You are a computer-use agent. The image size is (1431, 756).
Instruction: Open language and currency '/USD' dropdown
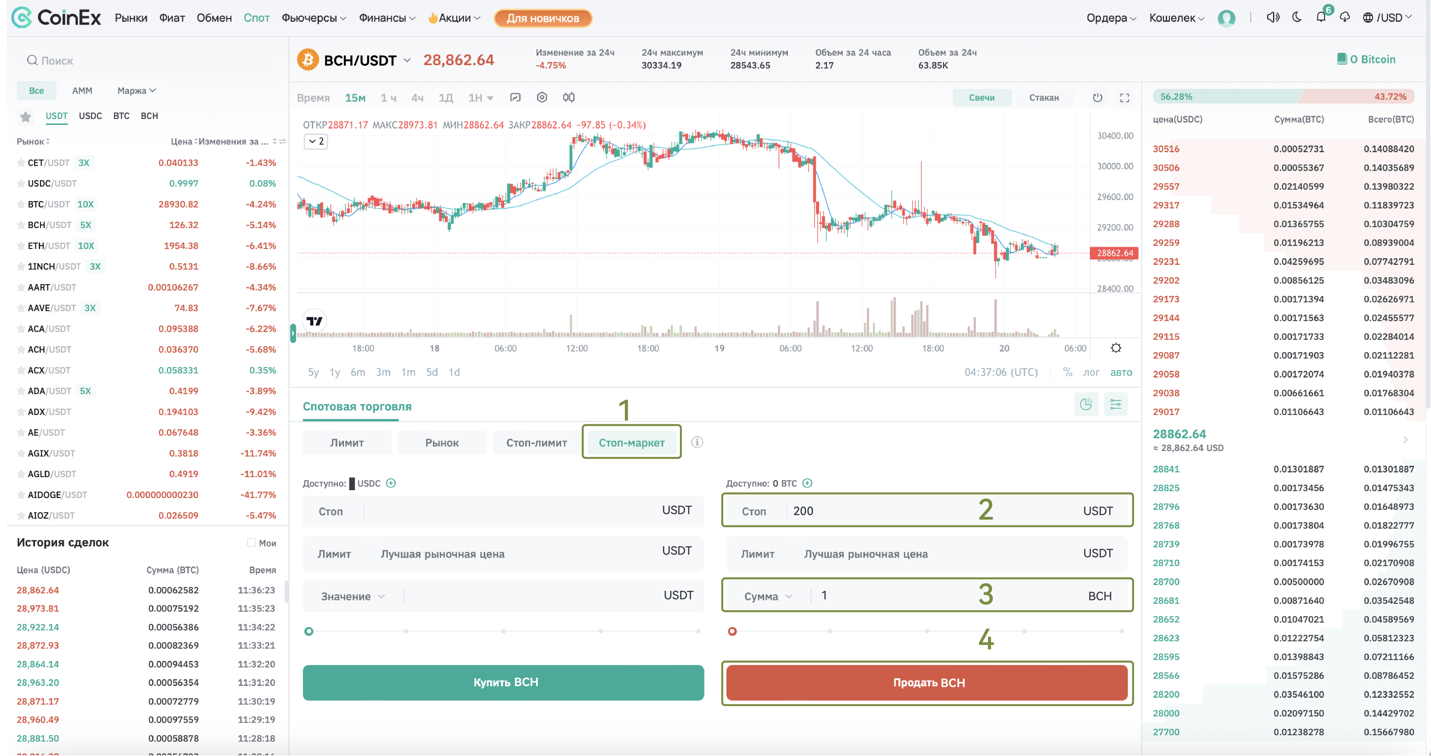1387,18
